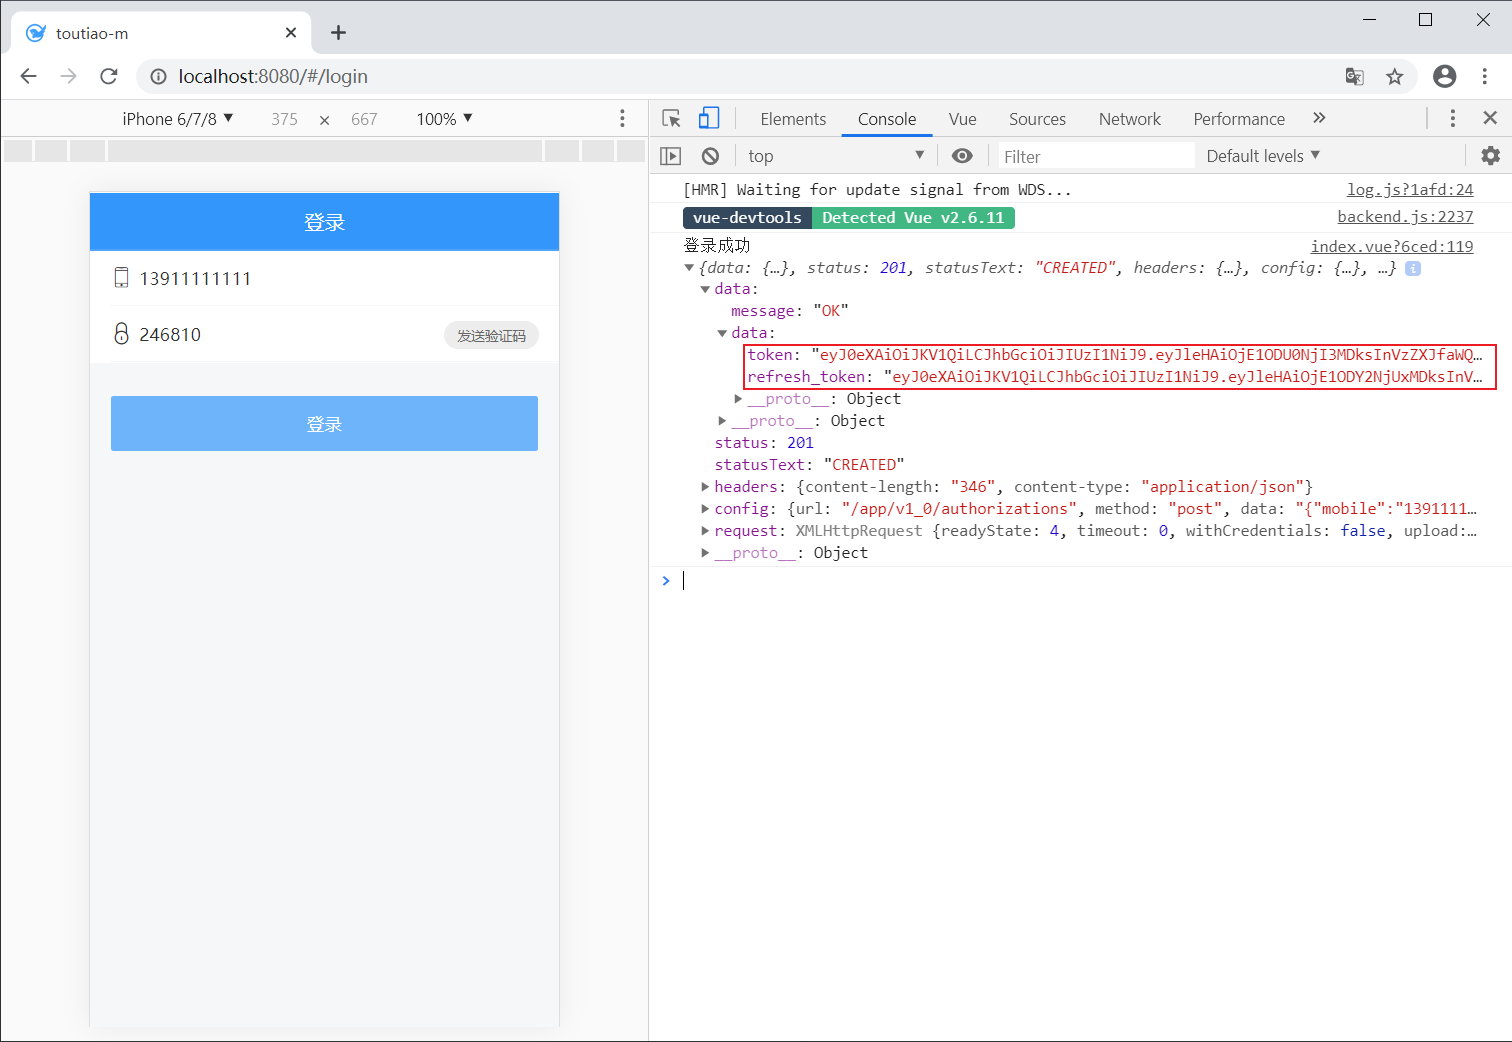The width and height of the screenshot is (1512, 1042).
Task: Reload the page
Action: (x=109, y=77)
